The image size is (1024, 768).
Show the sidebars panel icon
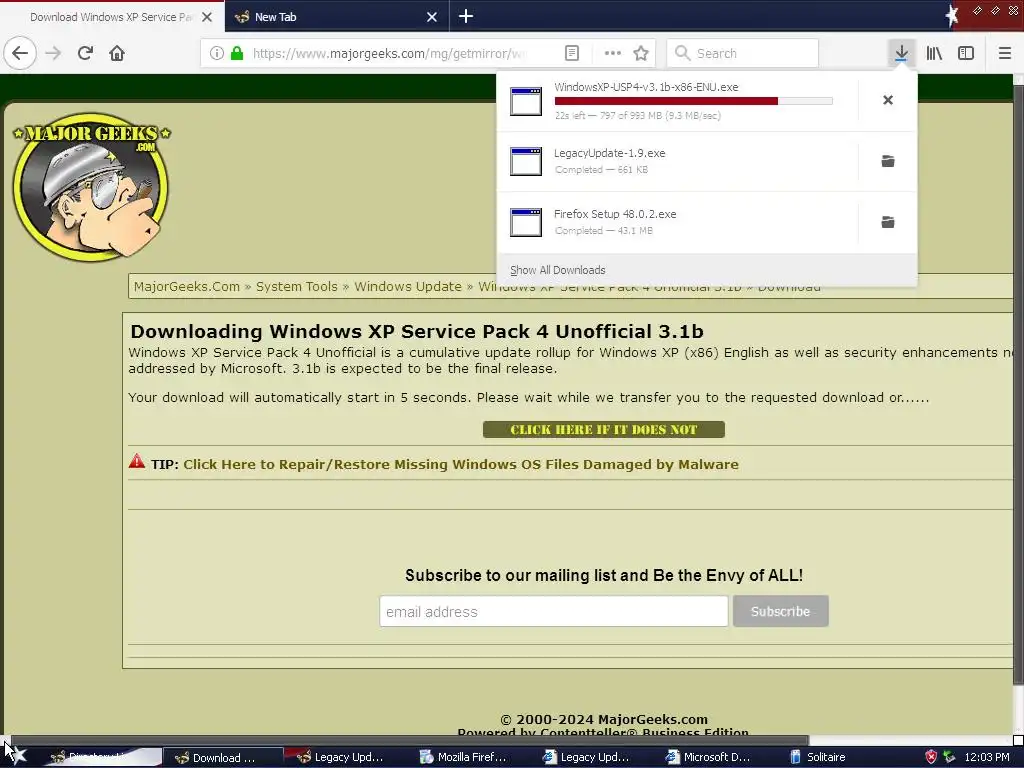point(966,53)
